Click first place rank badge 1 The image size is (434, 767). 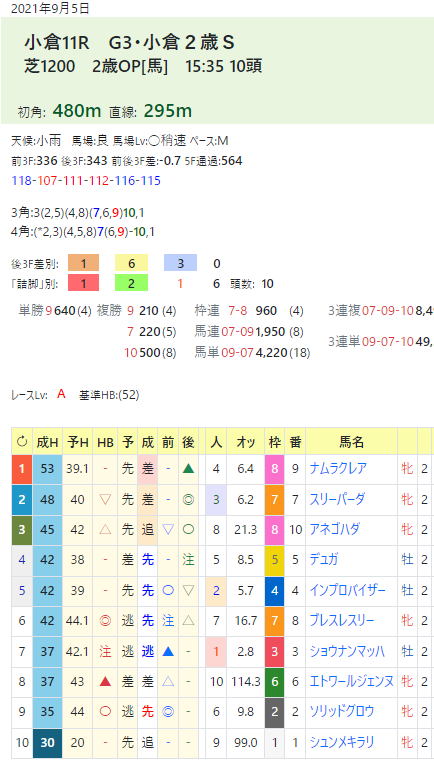click(22, 469)
